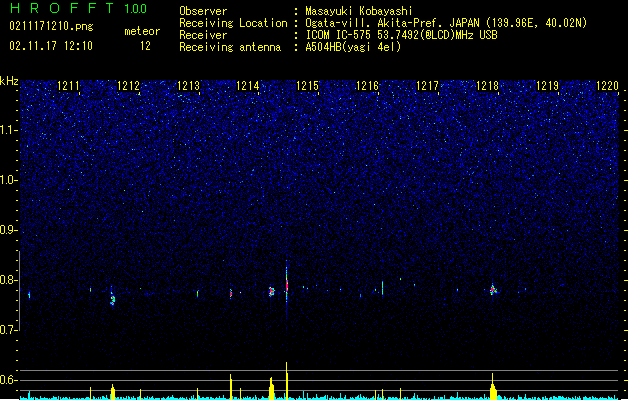Viewport: 629px width, 400px height.
Task: Click the 1217 time axis label
Action: coord(428,86)
